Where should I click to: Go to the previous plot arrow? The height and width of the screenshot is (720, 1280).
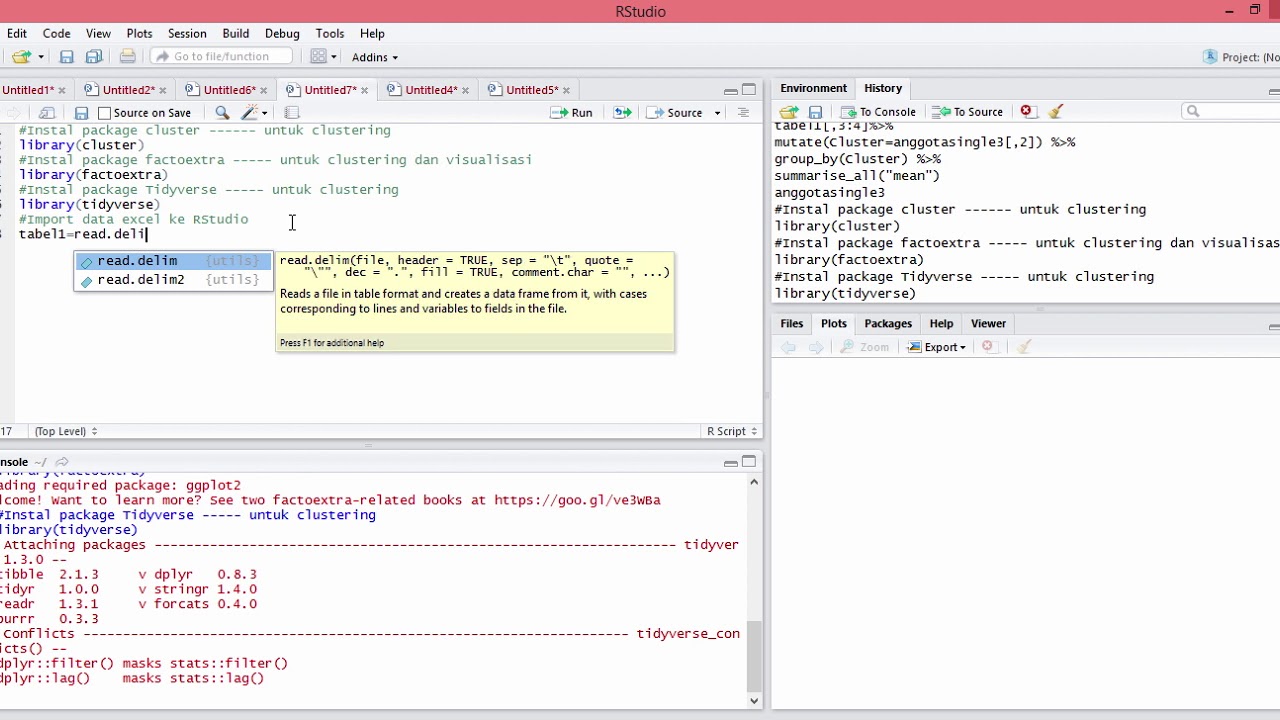788,347
